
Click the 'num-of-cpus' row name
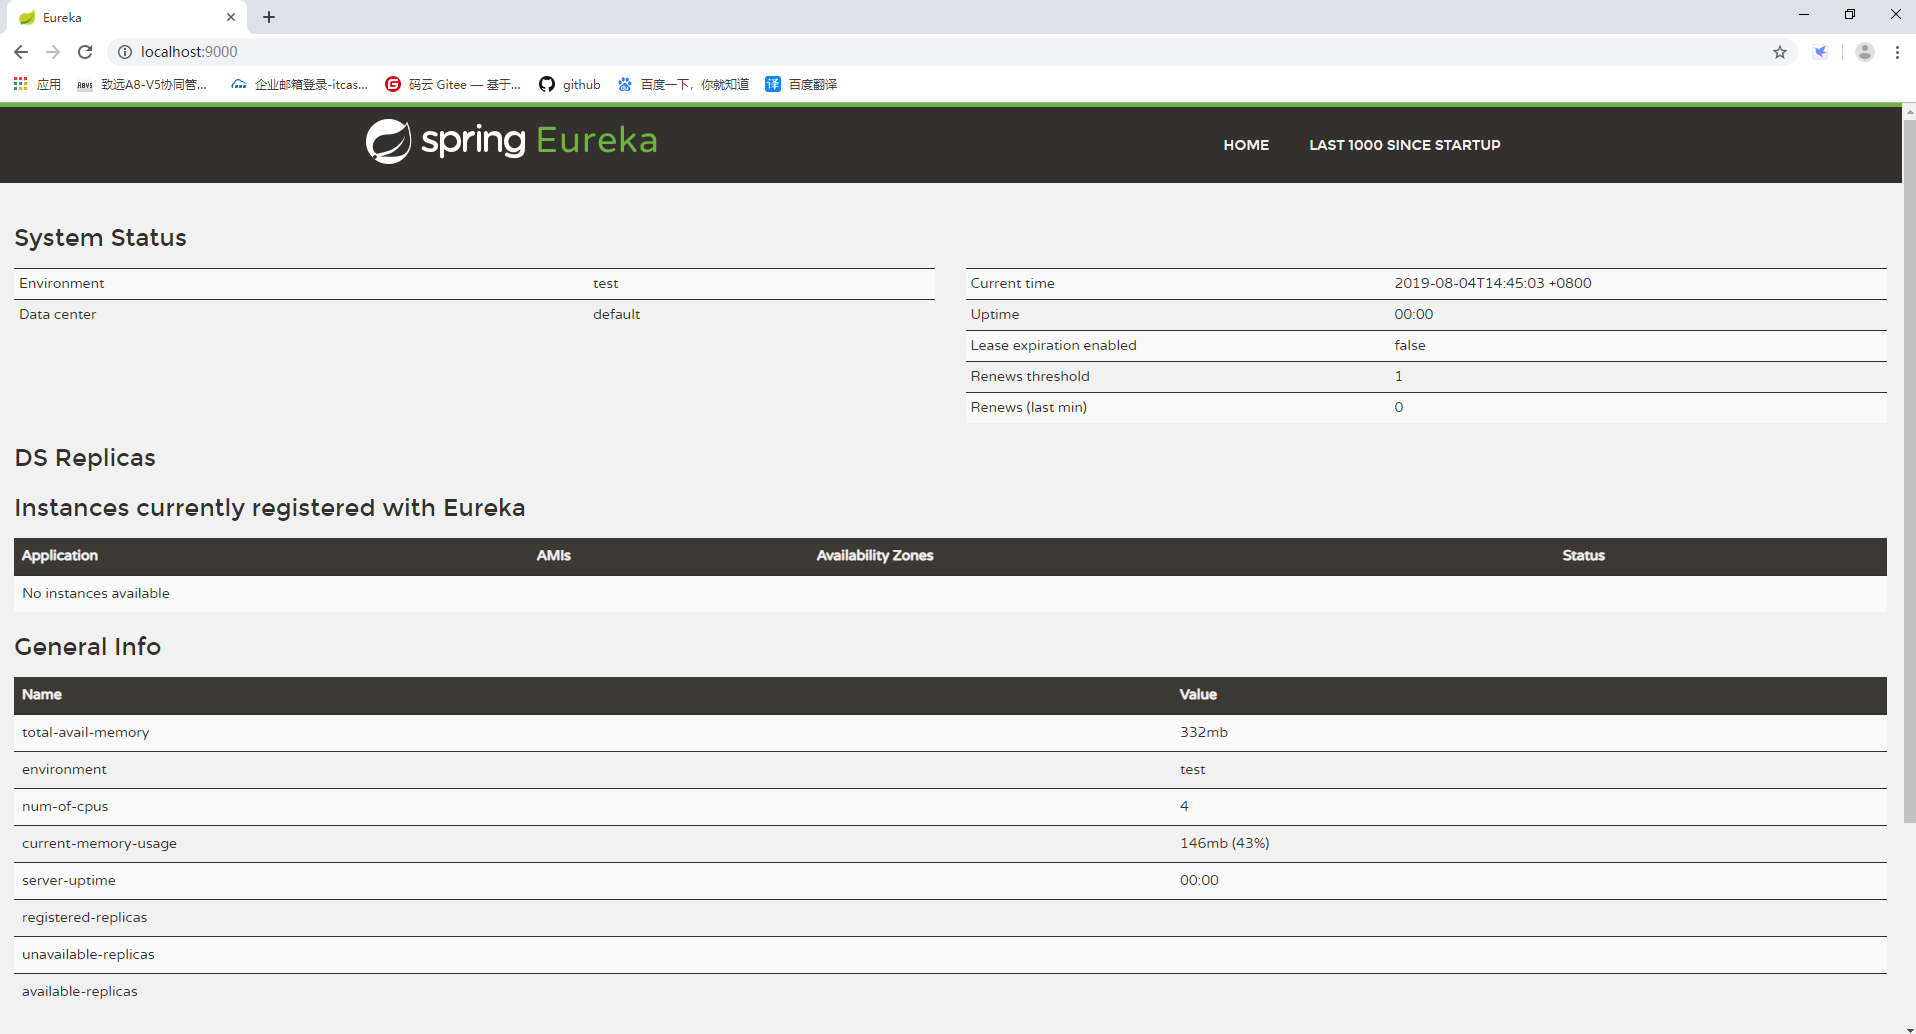[65, 806]
